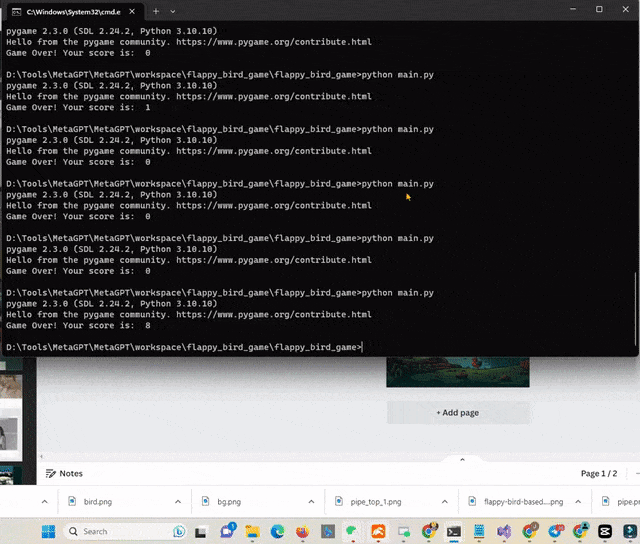
Task: Open CapCut icon in taskbar
Action: [605, 531]
